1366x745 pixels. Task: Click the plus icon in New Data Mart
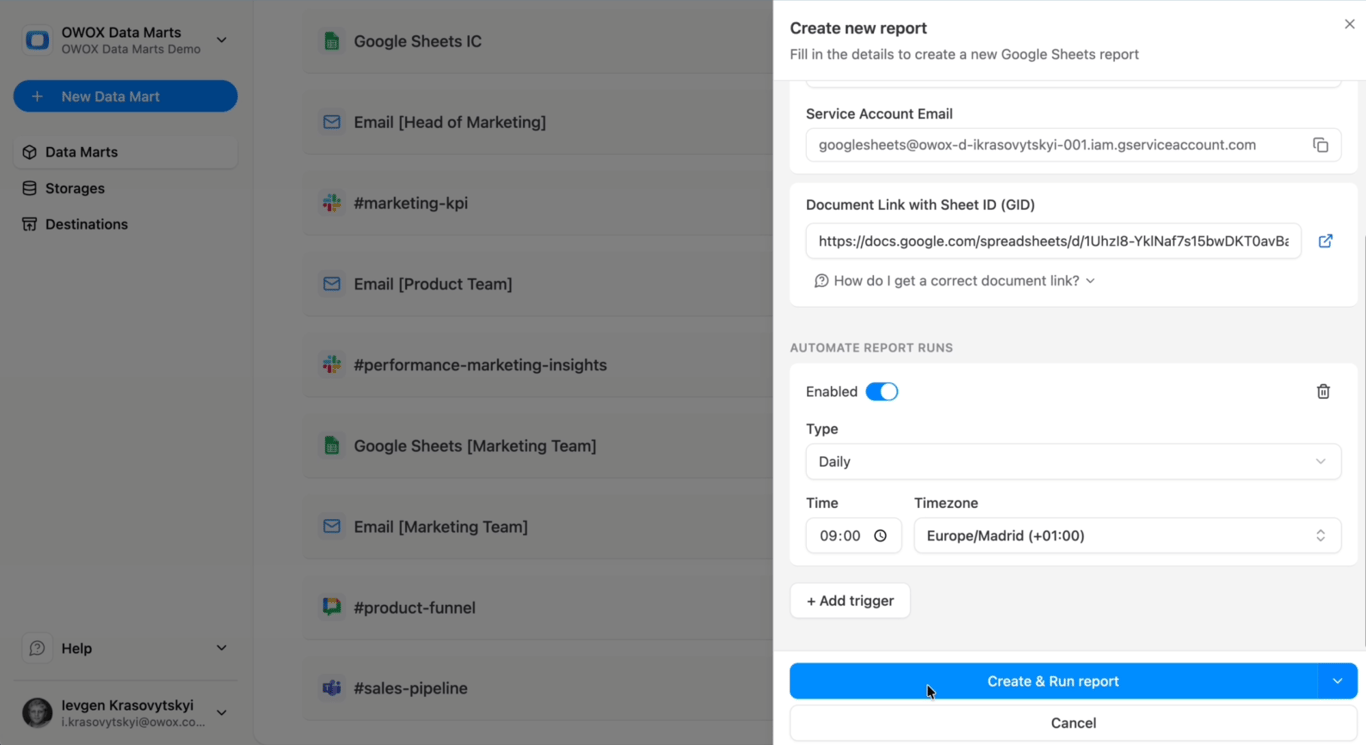click(37, 96)
